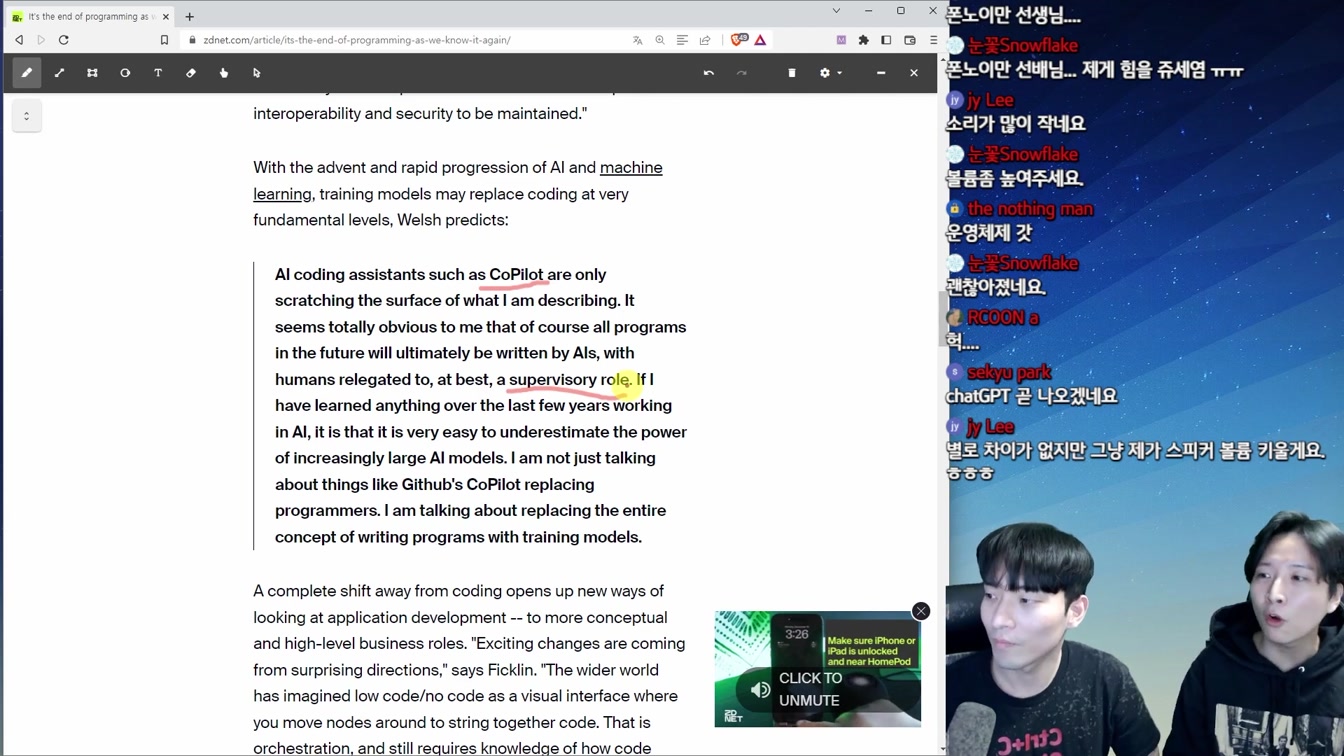This screenshot has height=756, width=1344.
Task: Close the annotation toolbar
Action: click(x=914, y=73)
